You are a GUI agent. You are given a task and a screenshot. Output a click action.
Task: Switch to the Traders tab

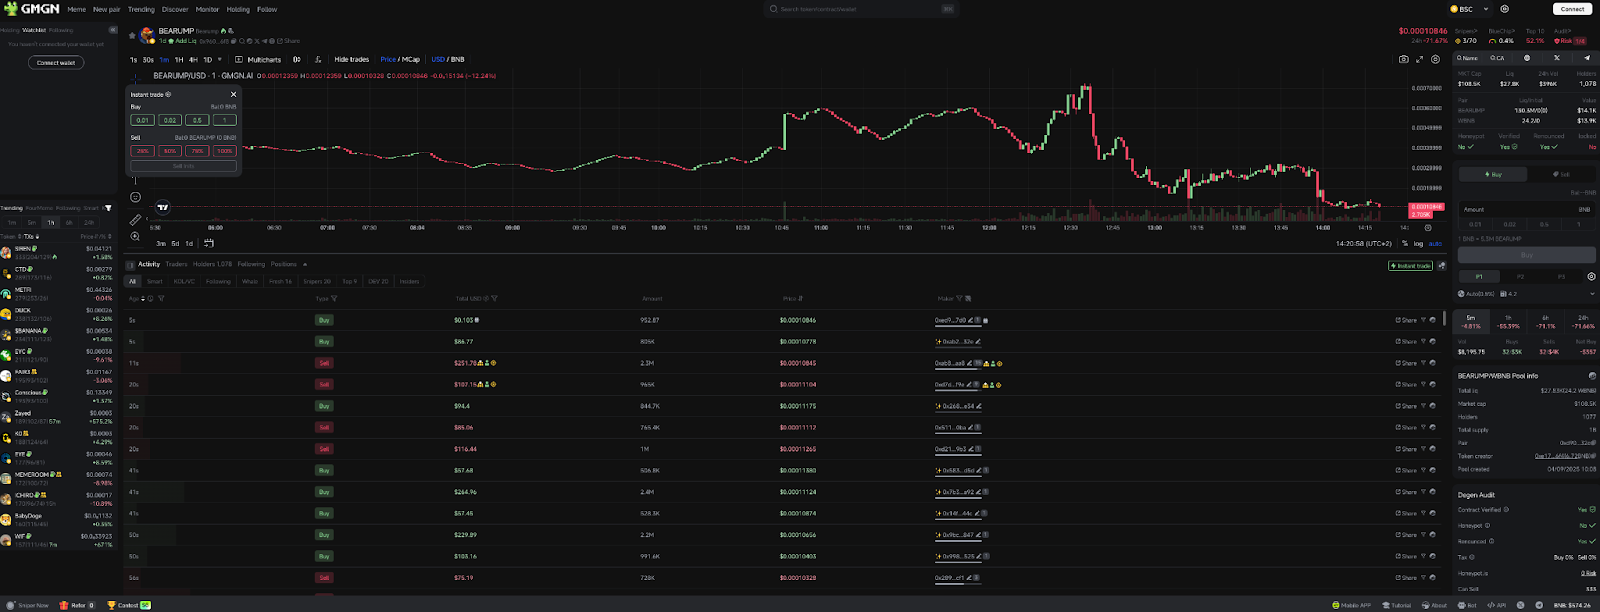pyautogui.click(x=176, y=264)
